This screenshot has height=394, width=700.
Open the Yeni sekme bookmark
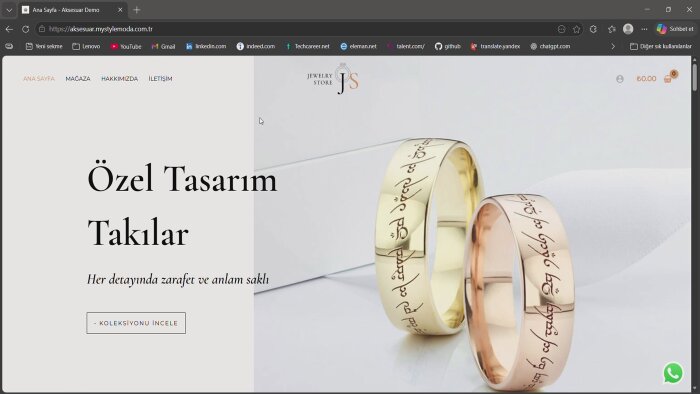[x=44, y=46]
